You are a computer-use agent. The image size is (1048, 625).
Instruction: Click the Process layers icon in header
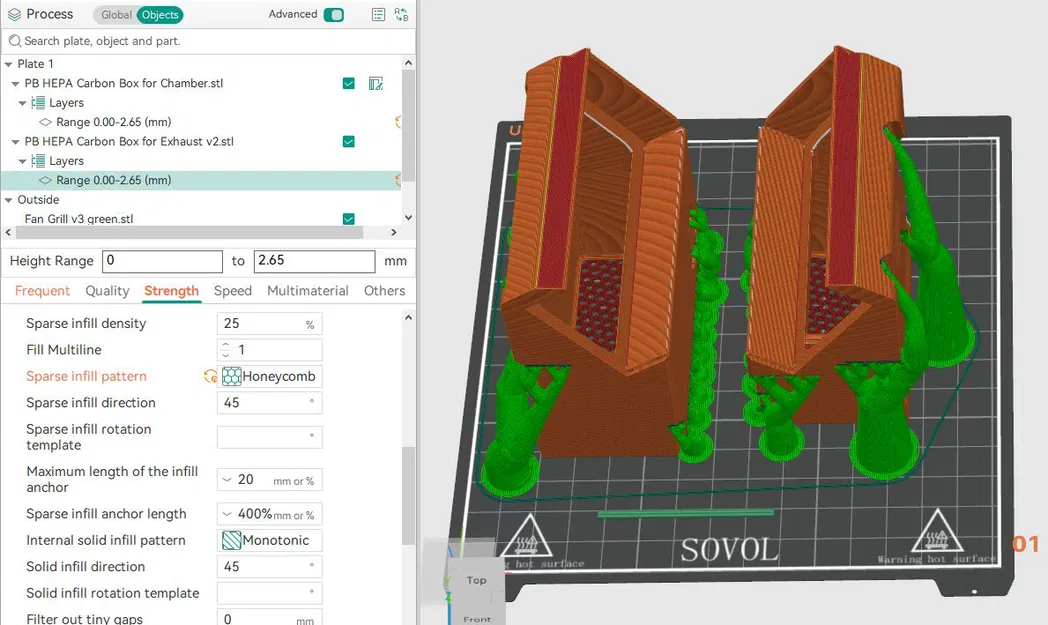[x=14, y=15]
